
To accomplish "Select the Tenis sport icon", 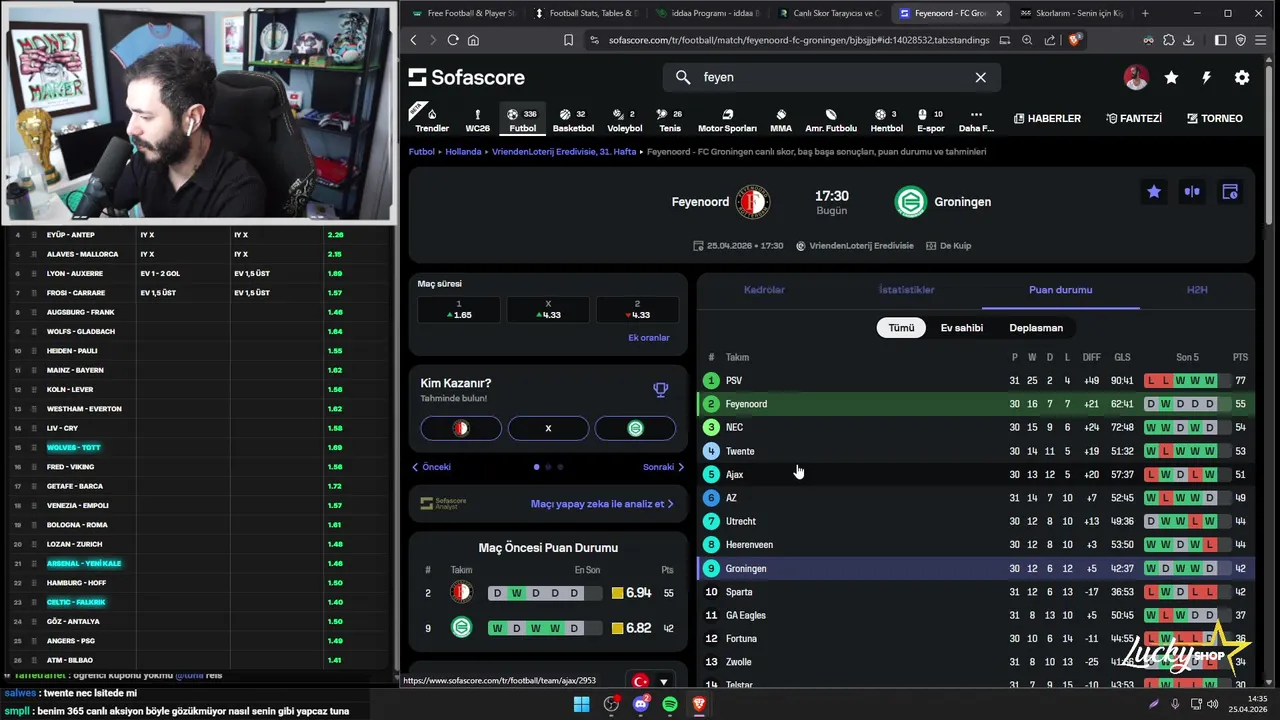I will point(670,120).
